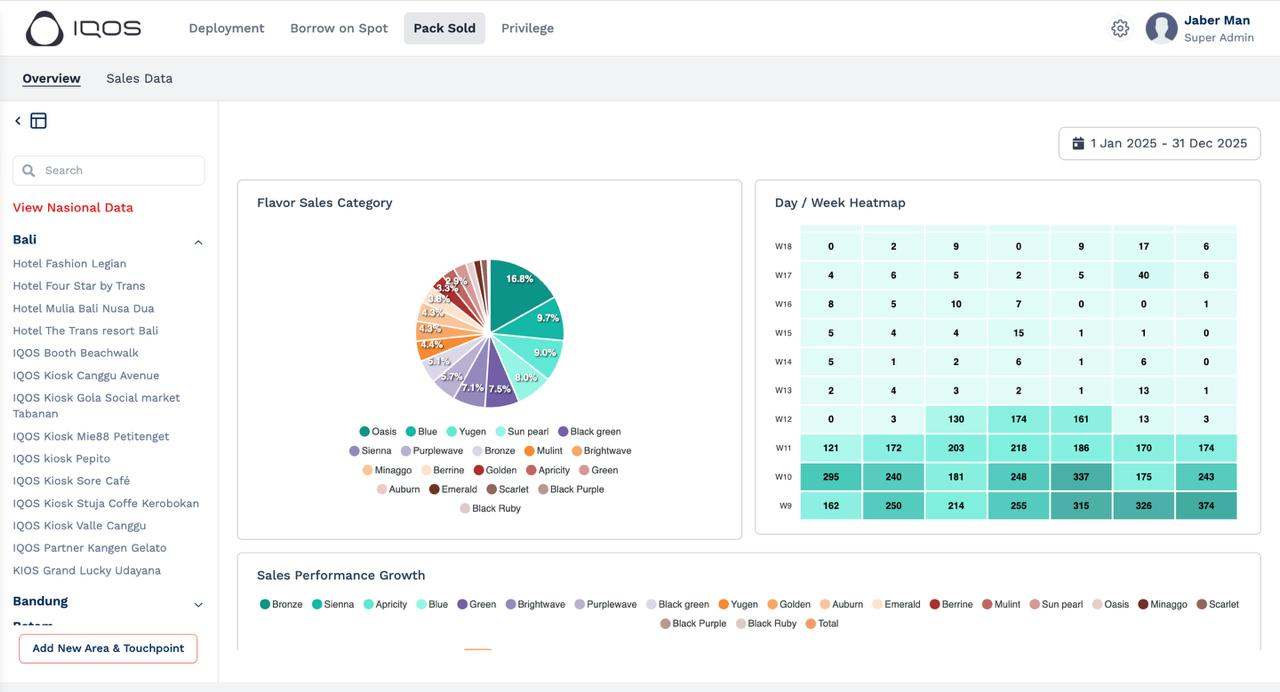Select Hotel Fashion Legian touchpoint
Viewport: 1280px width, 692px height.
[x=70, y=264]
